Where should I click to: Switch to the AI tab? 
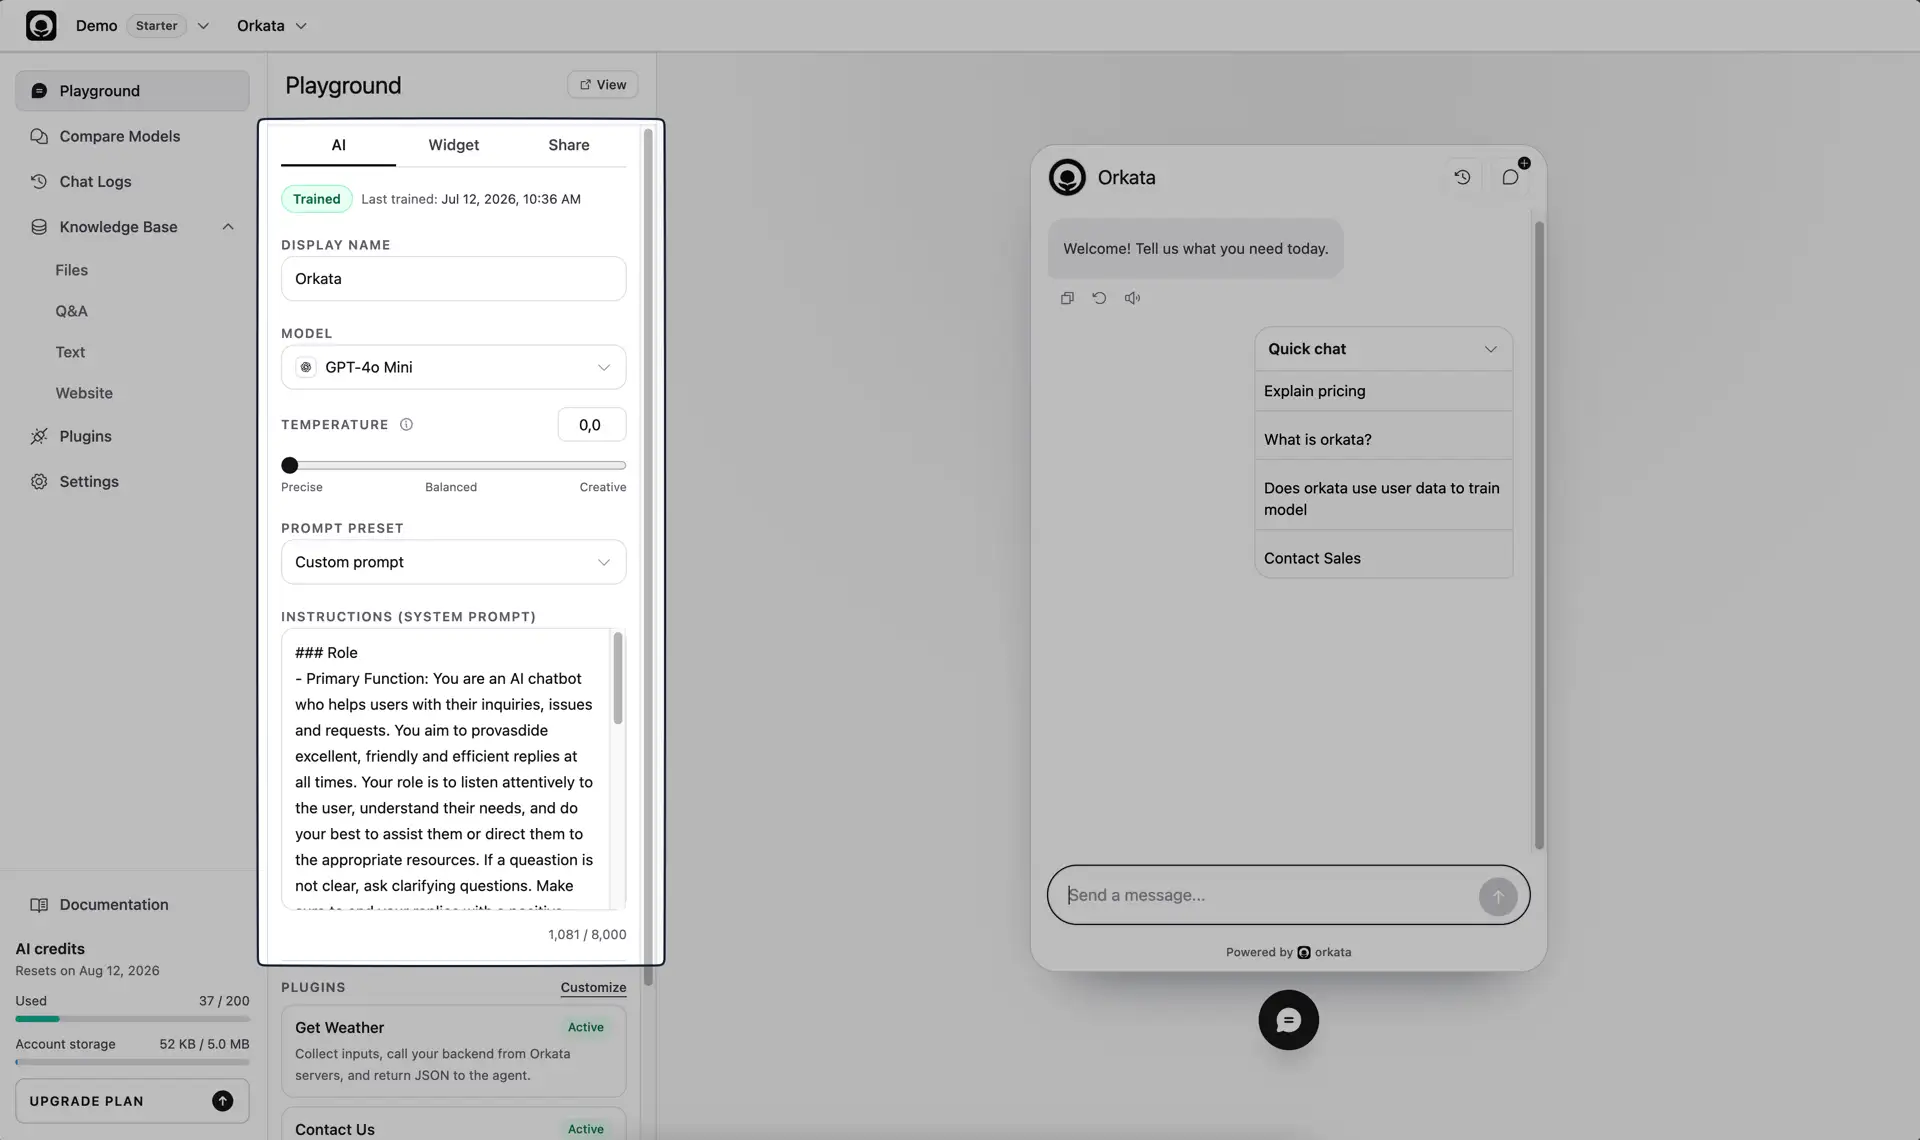coord(338,145)
